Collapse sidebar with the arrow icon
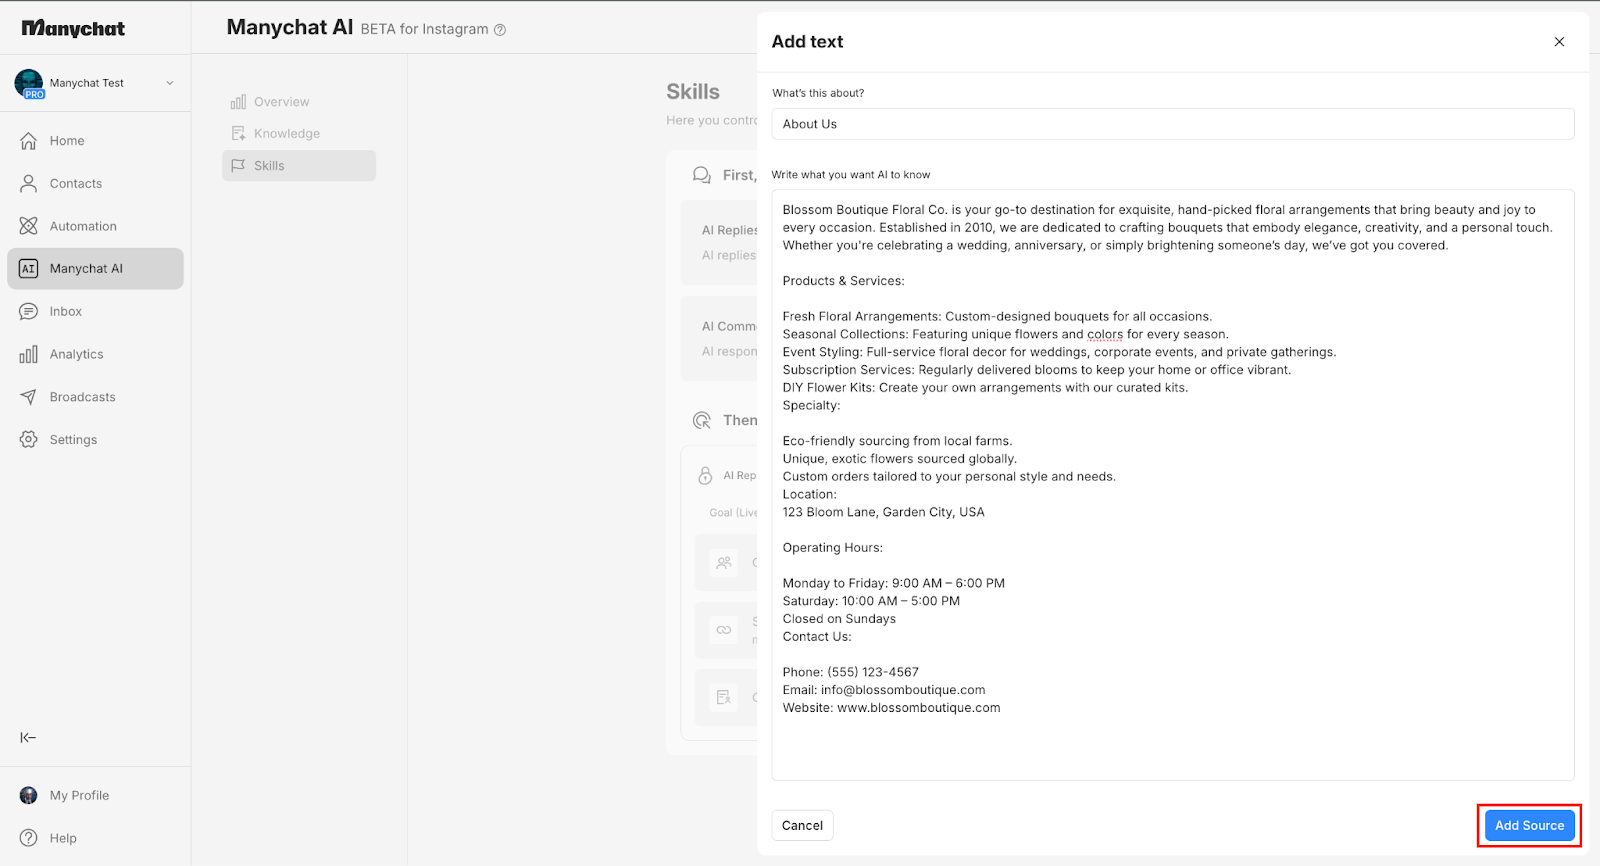 28,738
